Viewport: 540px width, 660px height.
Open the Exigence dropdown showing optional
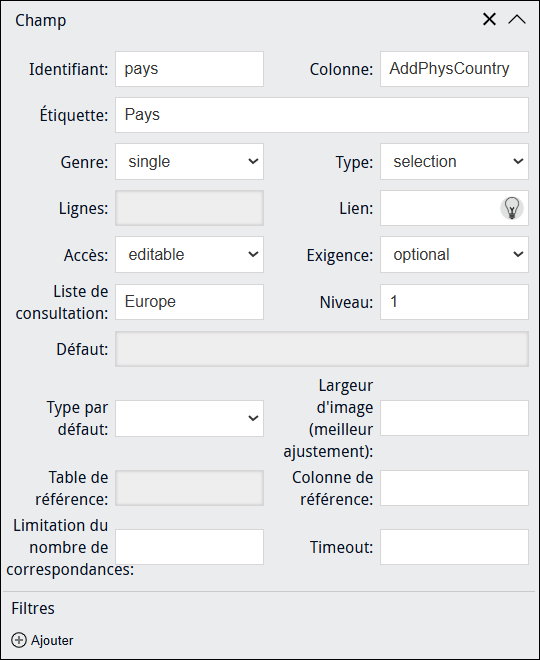pos(454,255)
